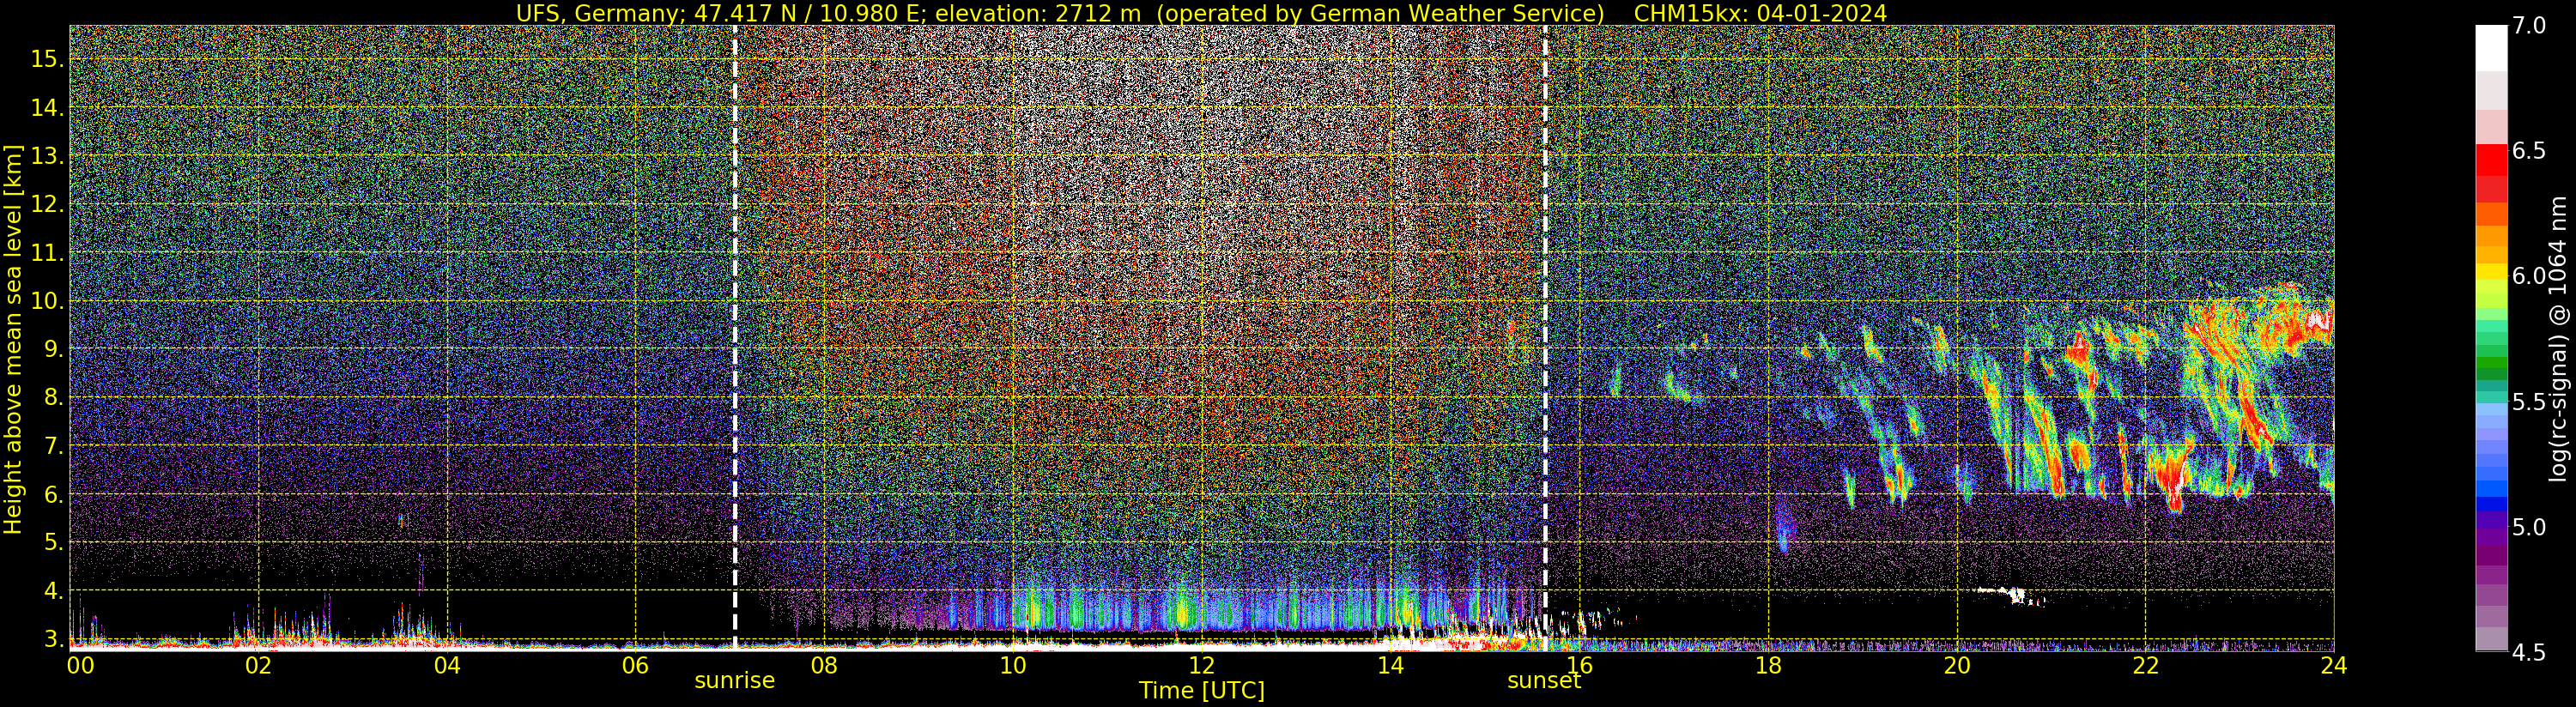Screen dimensions: 2576x707
Task: Click the dashed white sunset marker line
Action: [1545, 338]
